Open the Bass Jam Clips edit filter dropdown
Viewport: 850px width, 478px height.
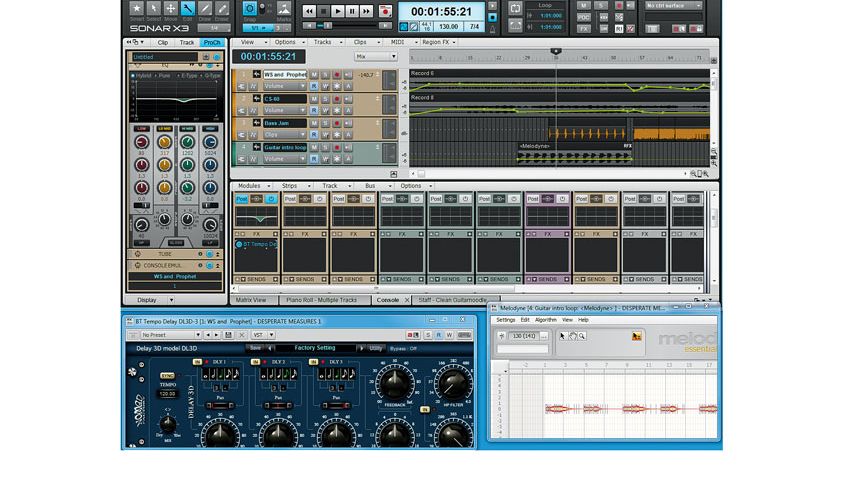[285, 135]
